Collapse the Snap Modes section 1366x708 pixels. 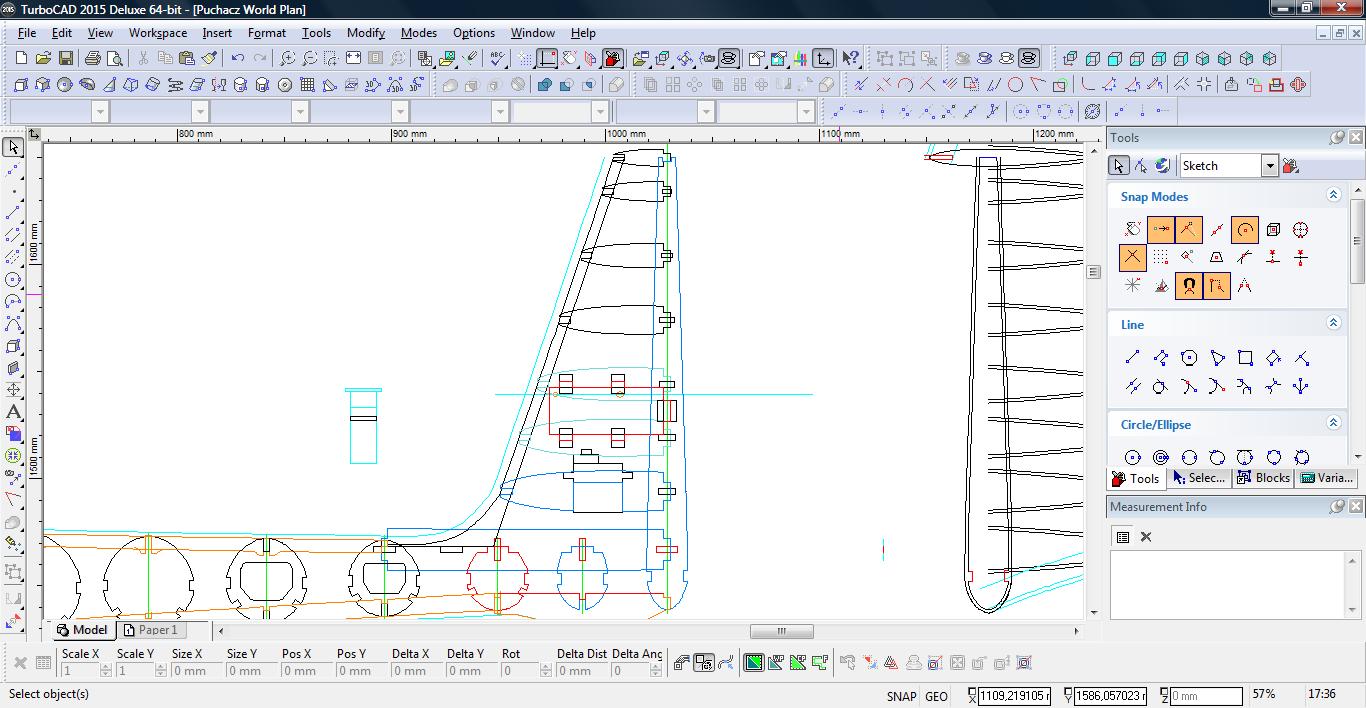(x=1333, y=196)
